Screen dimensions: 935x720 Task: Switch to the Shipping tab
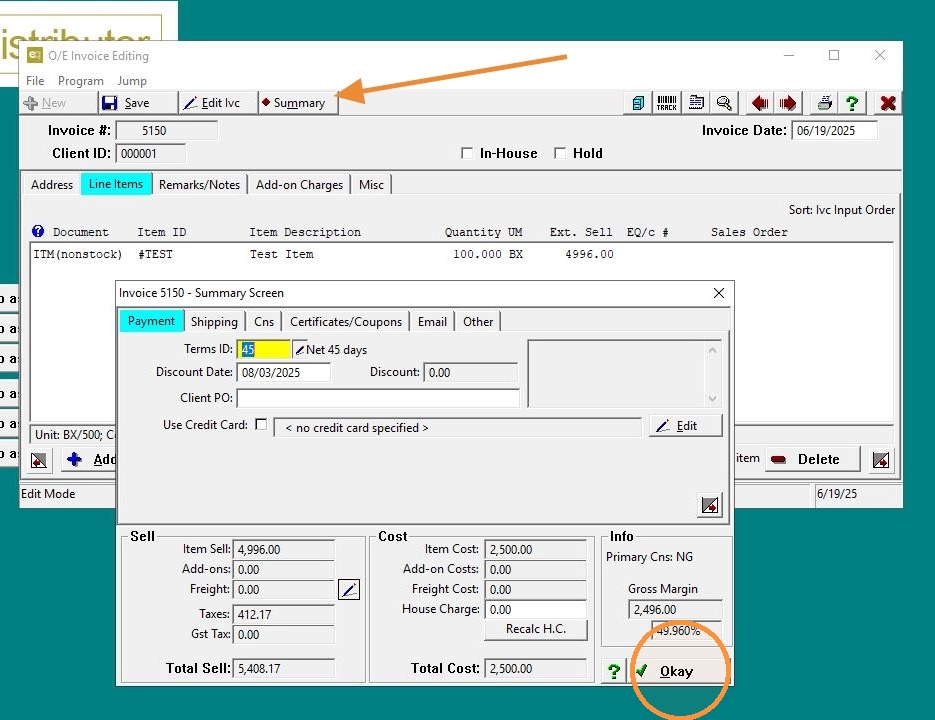[x=214, y=322]
